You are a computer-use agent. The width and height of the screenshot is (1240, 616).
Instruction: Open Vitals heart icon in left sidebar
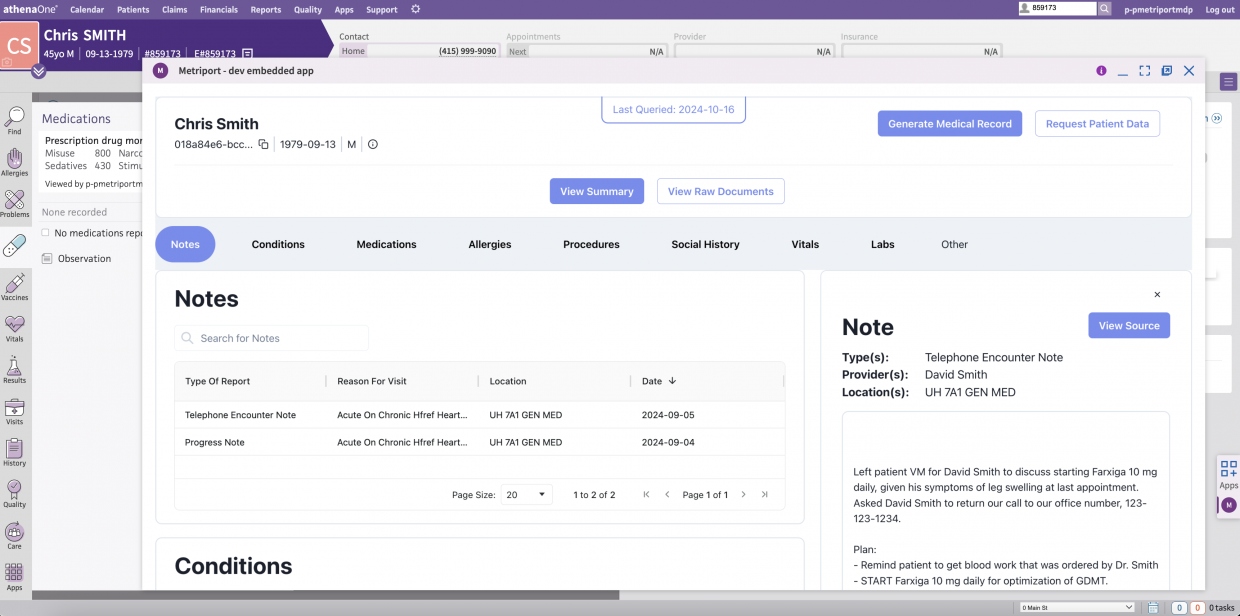14,329
